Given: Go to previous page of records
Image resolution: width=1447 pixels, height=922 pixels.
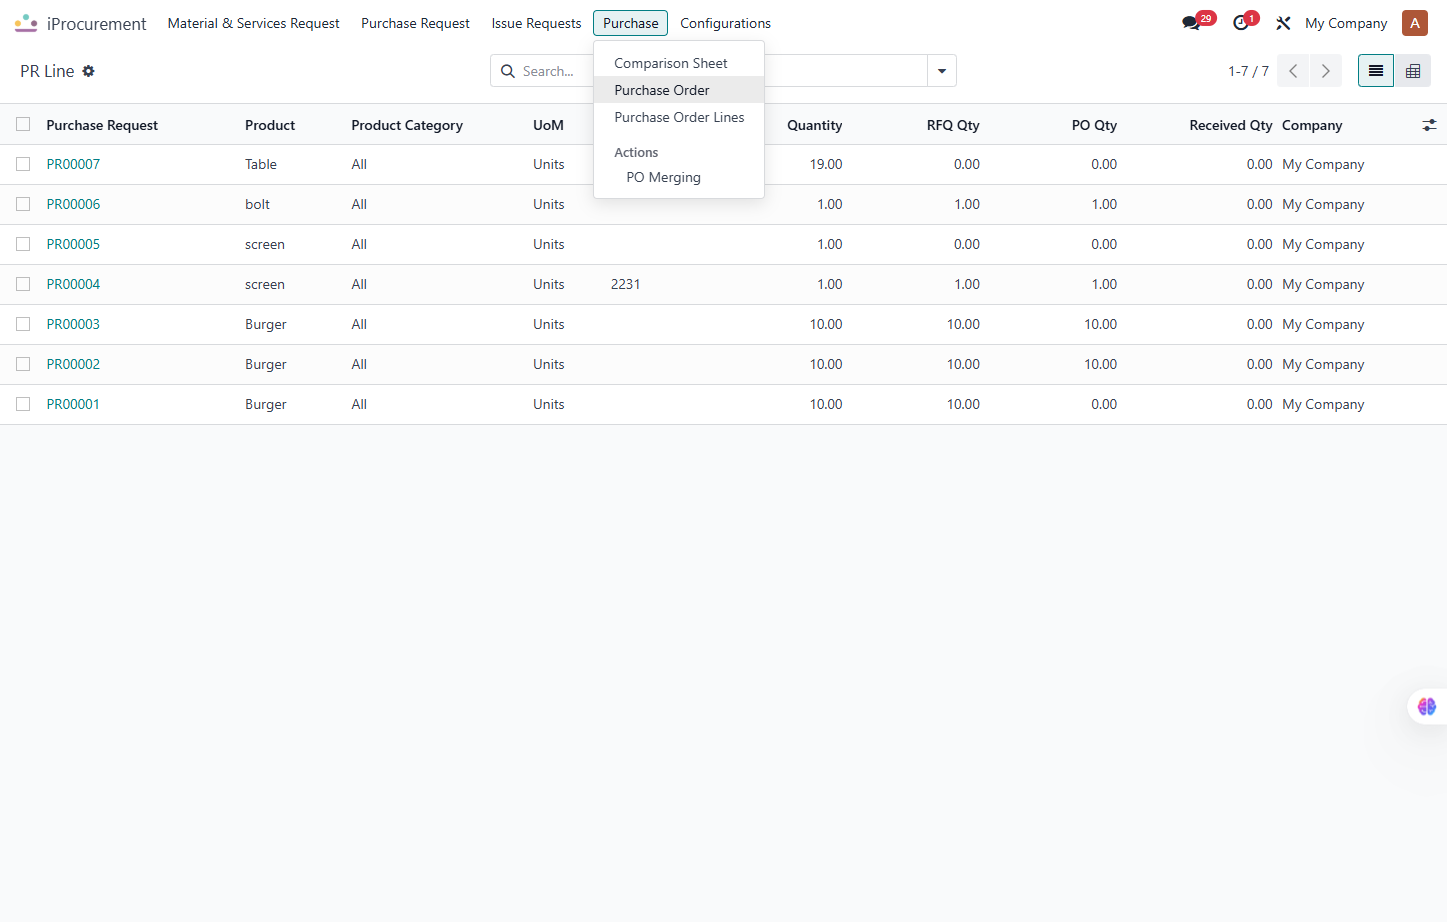Looking at the screenshot, I should click(1293, 71).
